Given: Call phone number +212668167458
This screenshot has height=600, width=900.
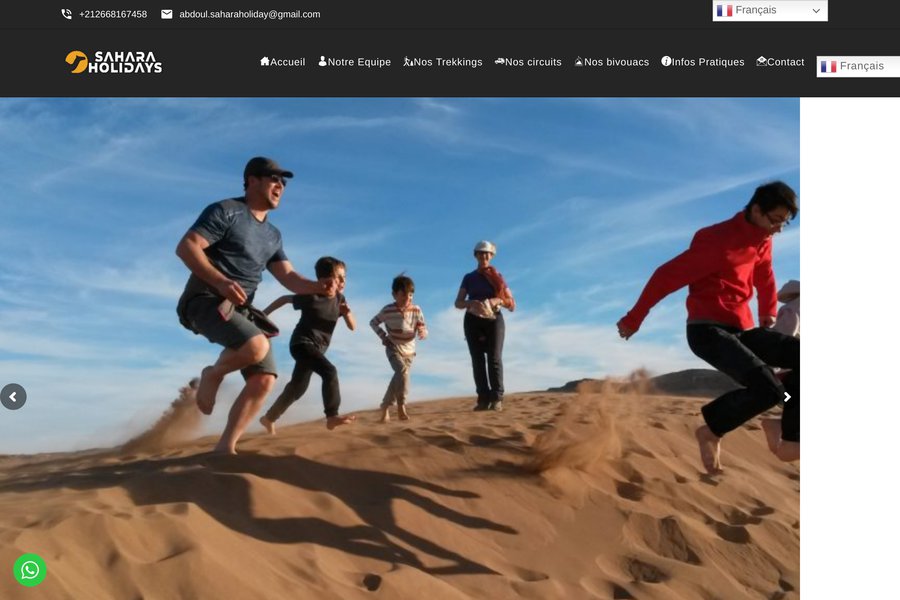Looking at the screenshot, I should (x=113, y=14).
